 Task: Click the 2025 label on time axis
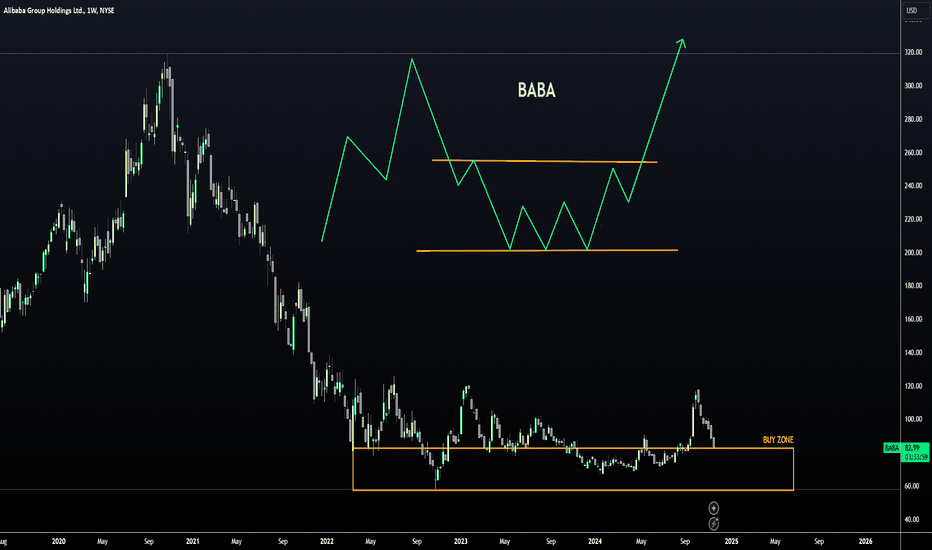pos(731,541)
